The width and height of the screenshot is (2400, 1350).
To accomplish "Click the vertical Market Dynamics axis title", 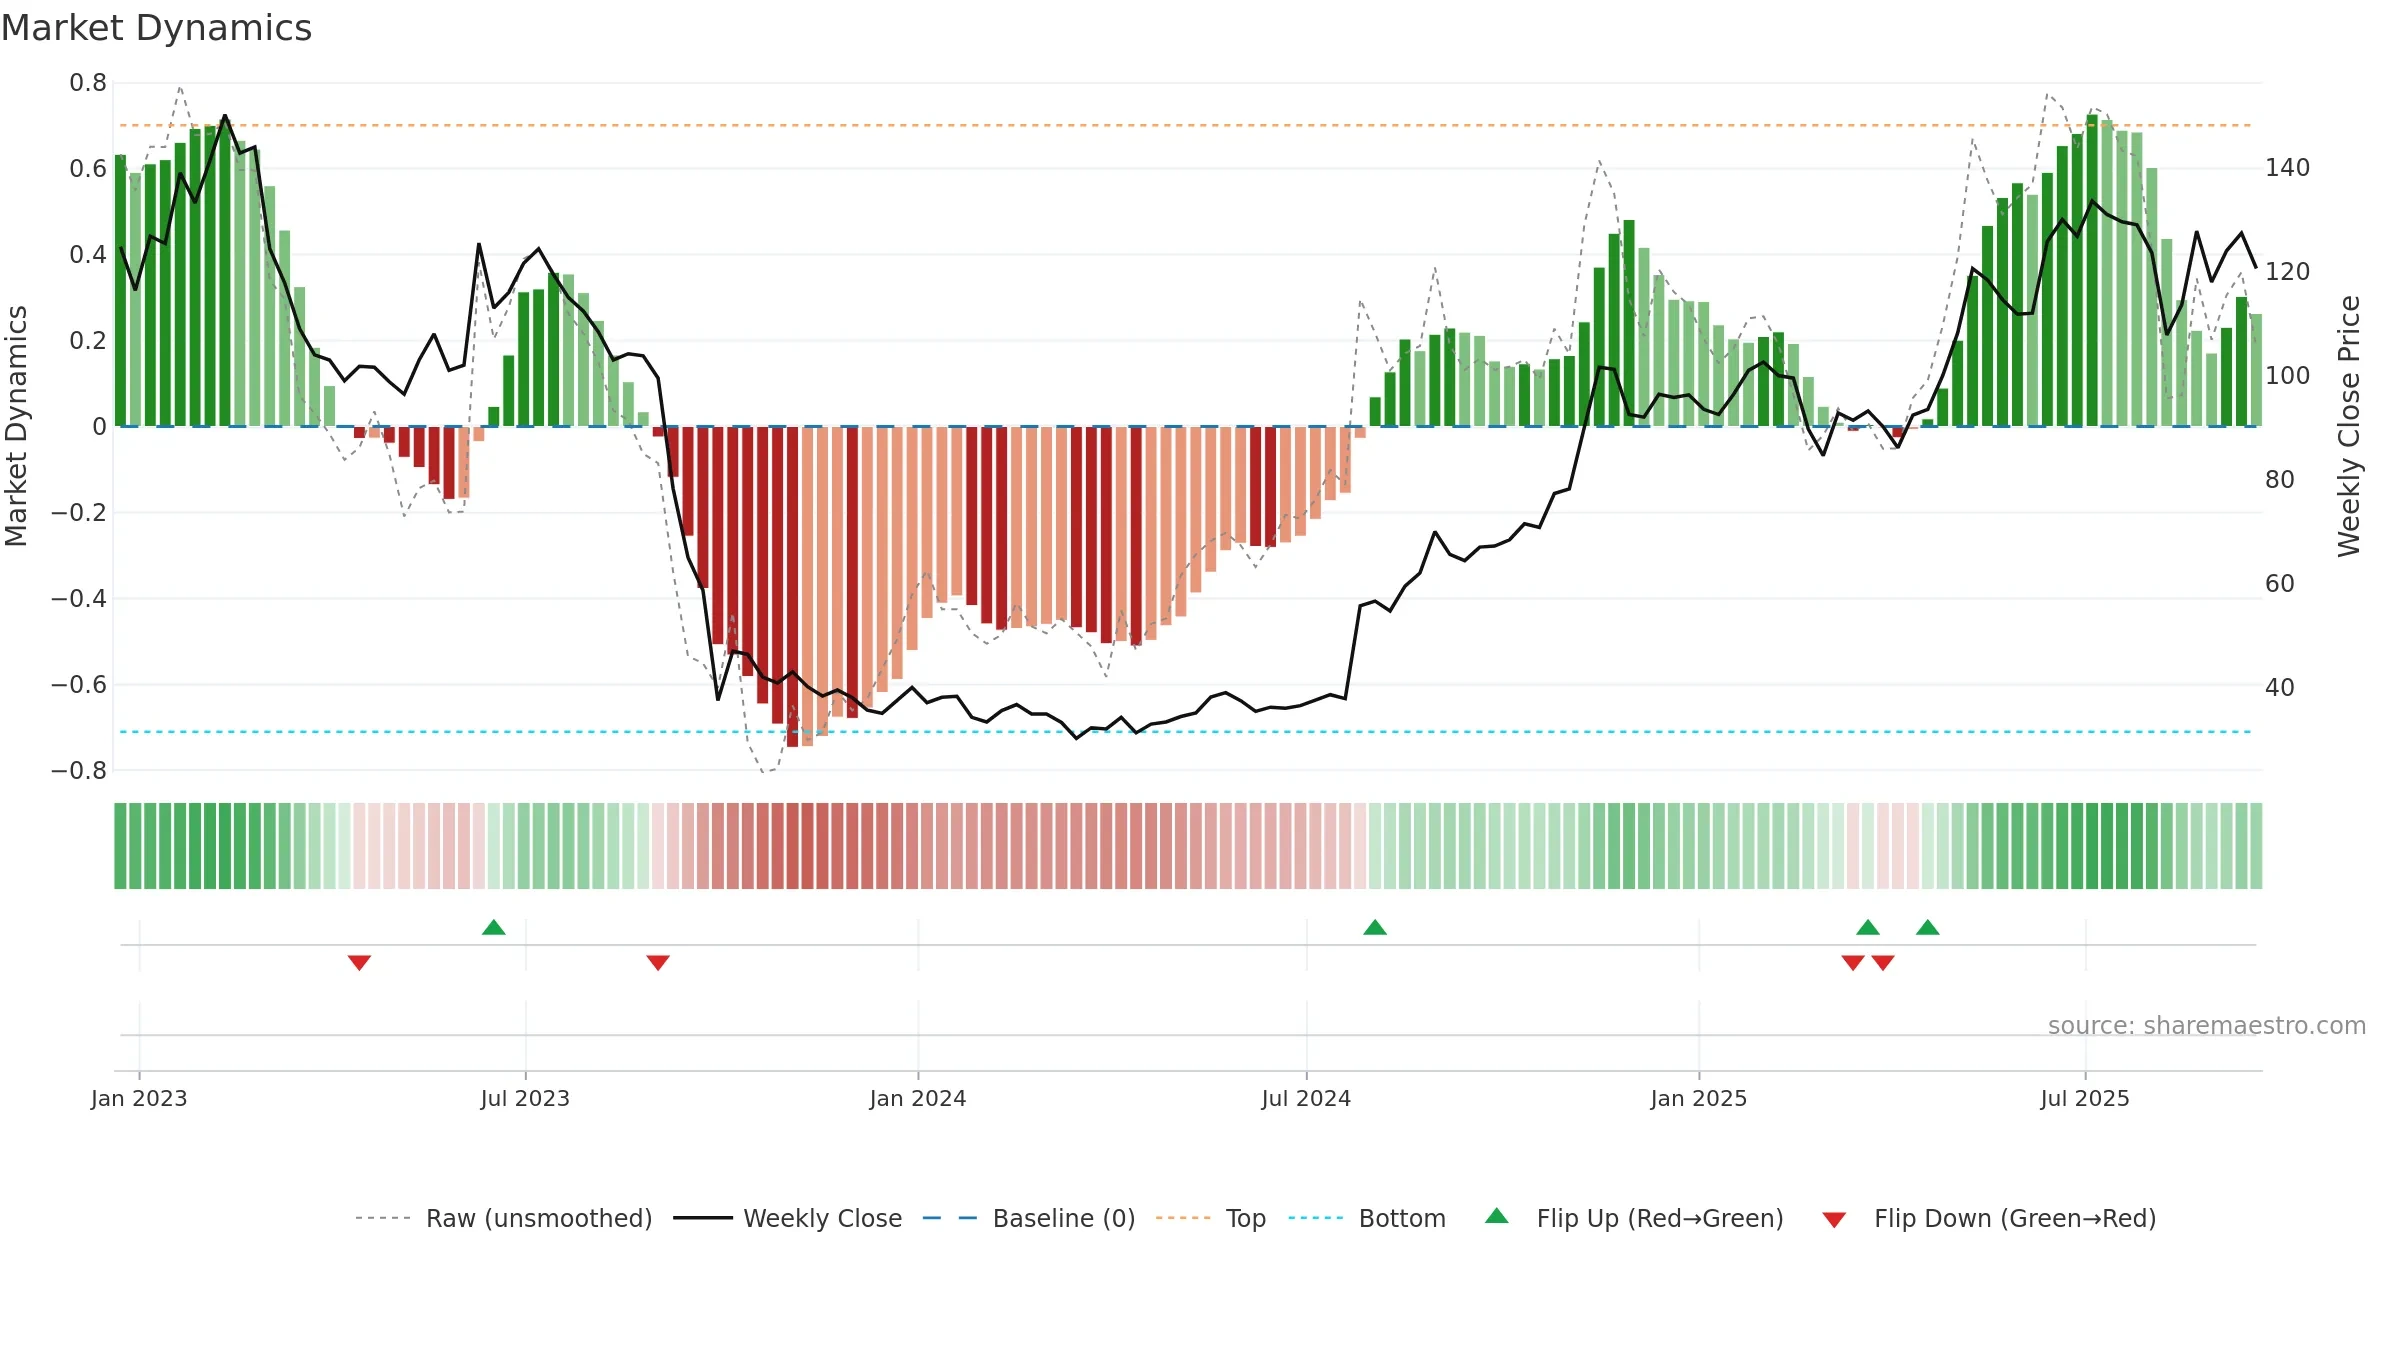I will (x=16, y=426).
